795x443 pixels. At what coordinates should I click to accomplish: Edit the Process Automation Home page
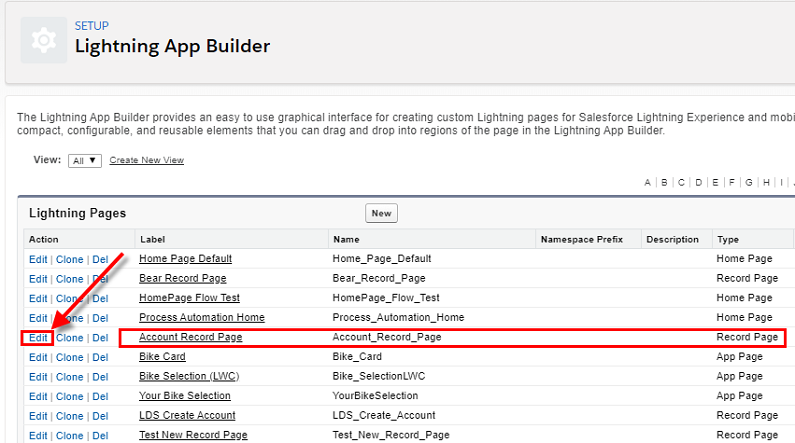[x=38, y=318]
